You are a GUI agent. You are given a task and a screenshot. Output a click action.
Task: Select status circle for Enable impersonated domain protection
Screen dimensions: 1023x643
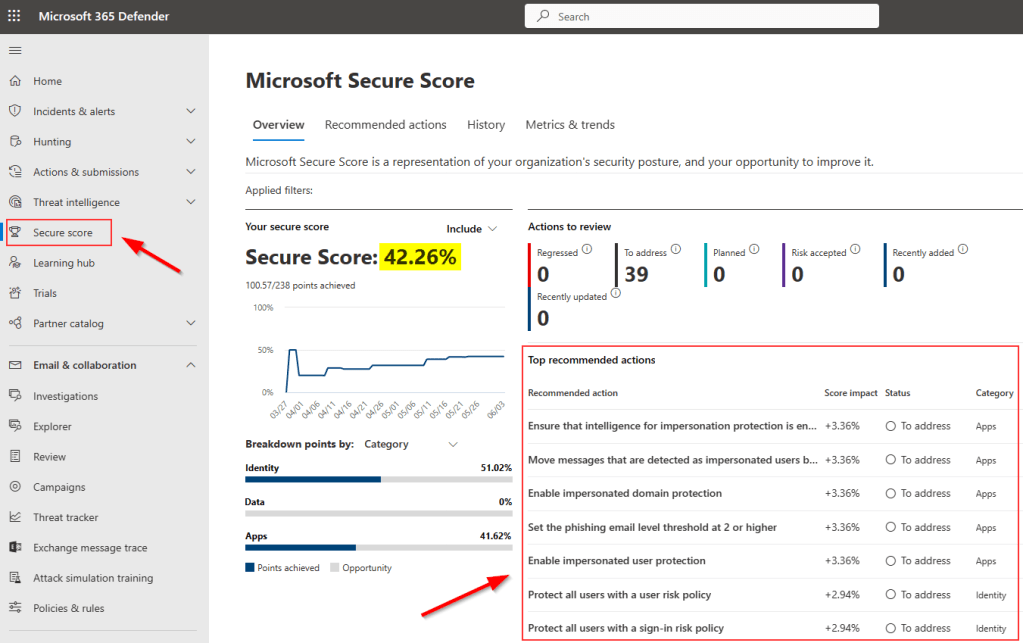click(890, 494)
